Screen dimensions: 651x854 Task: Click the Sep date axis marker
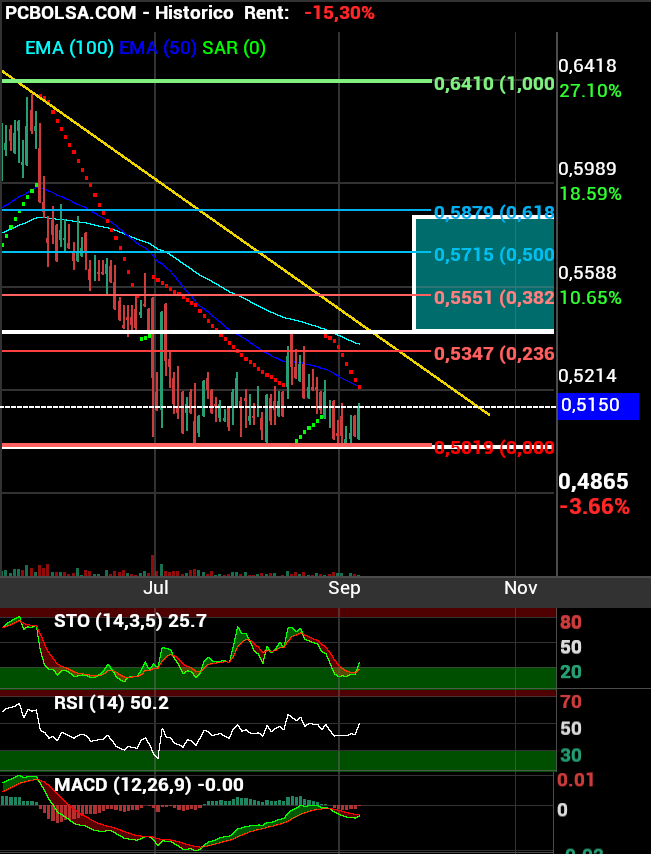[x=344, y=588]
